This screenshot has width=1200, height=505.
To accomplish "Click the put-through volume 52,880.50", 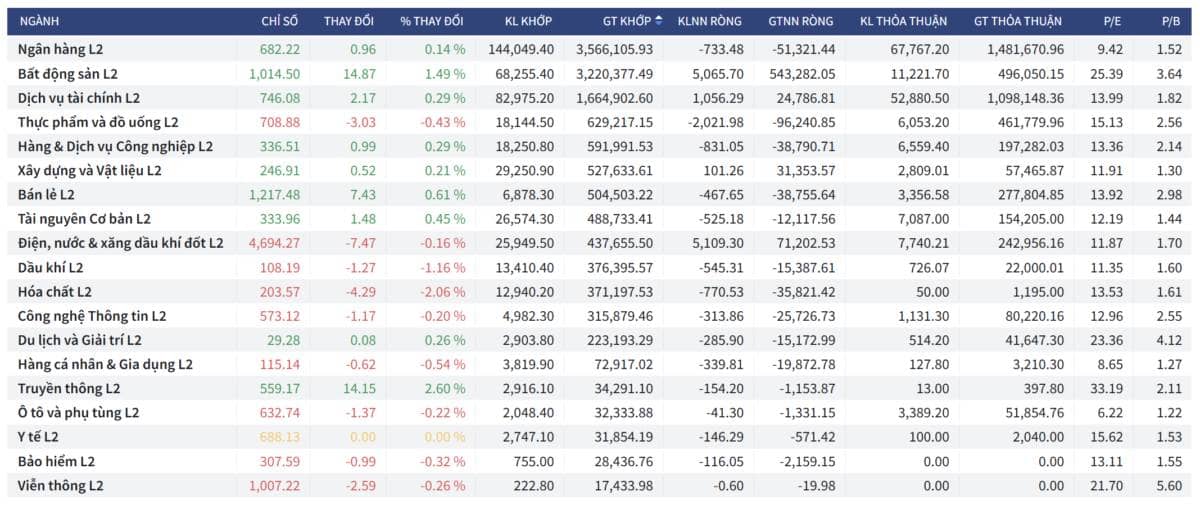I will 920,97.
